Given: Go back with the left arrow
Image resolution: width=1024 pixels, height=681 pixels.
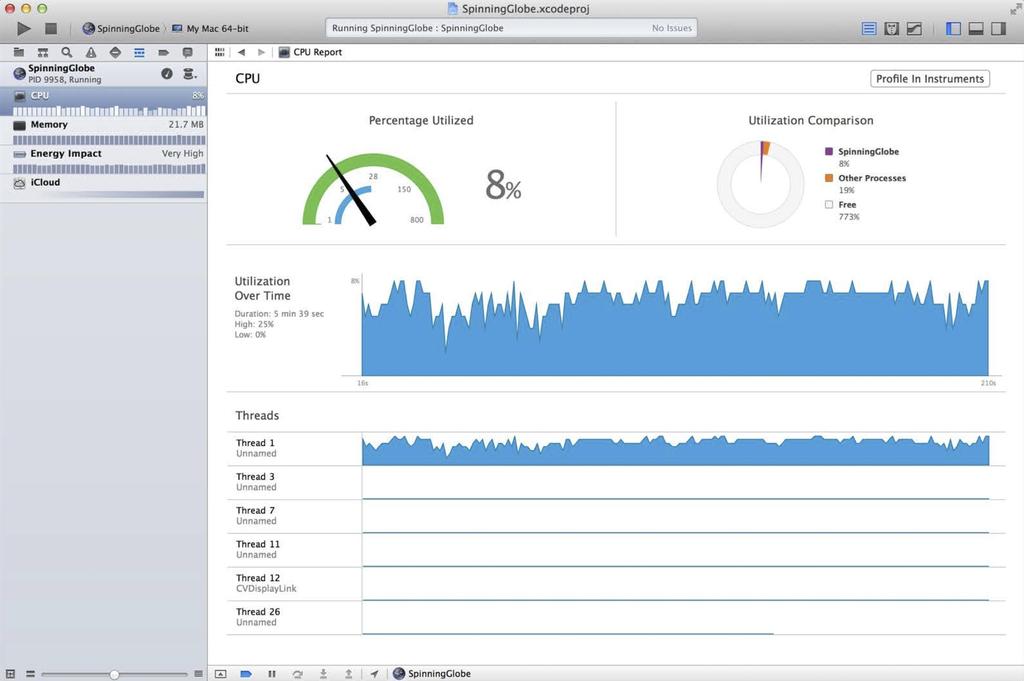Looking at the screenshot, I should [242, 52].
